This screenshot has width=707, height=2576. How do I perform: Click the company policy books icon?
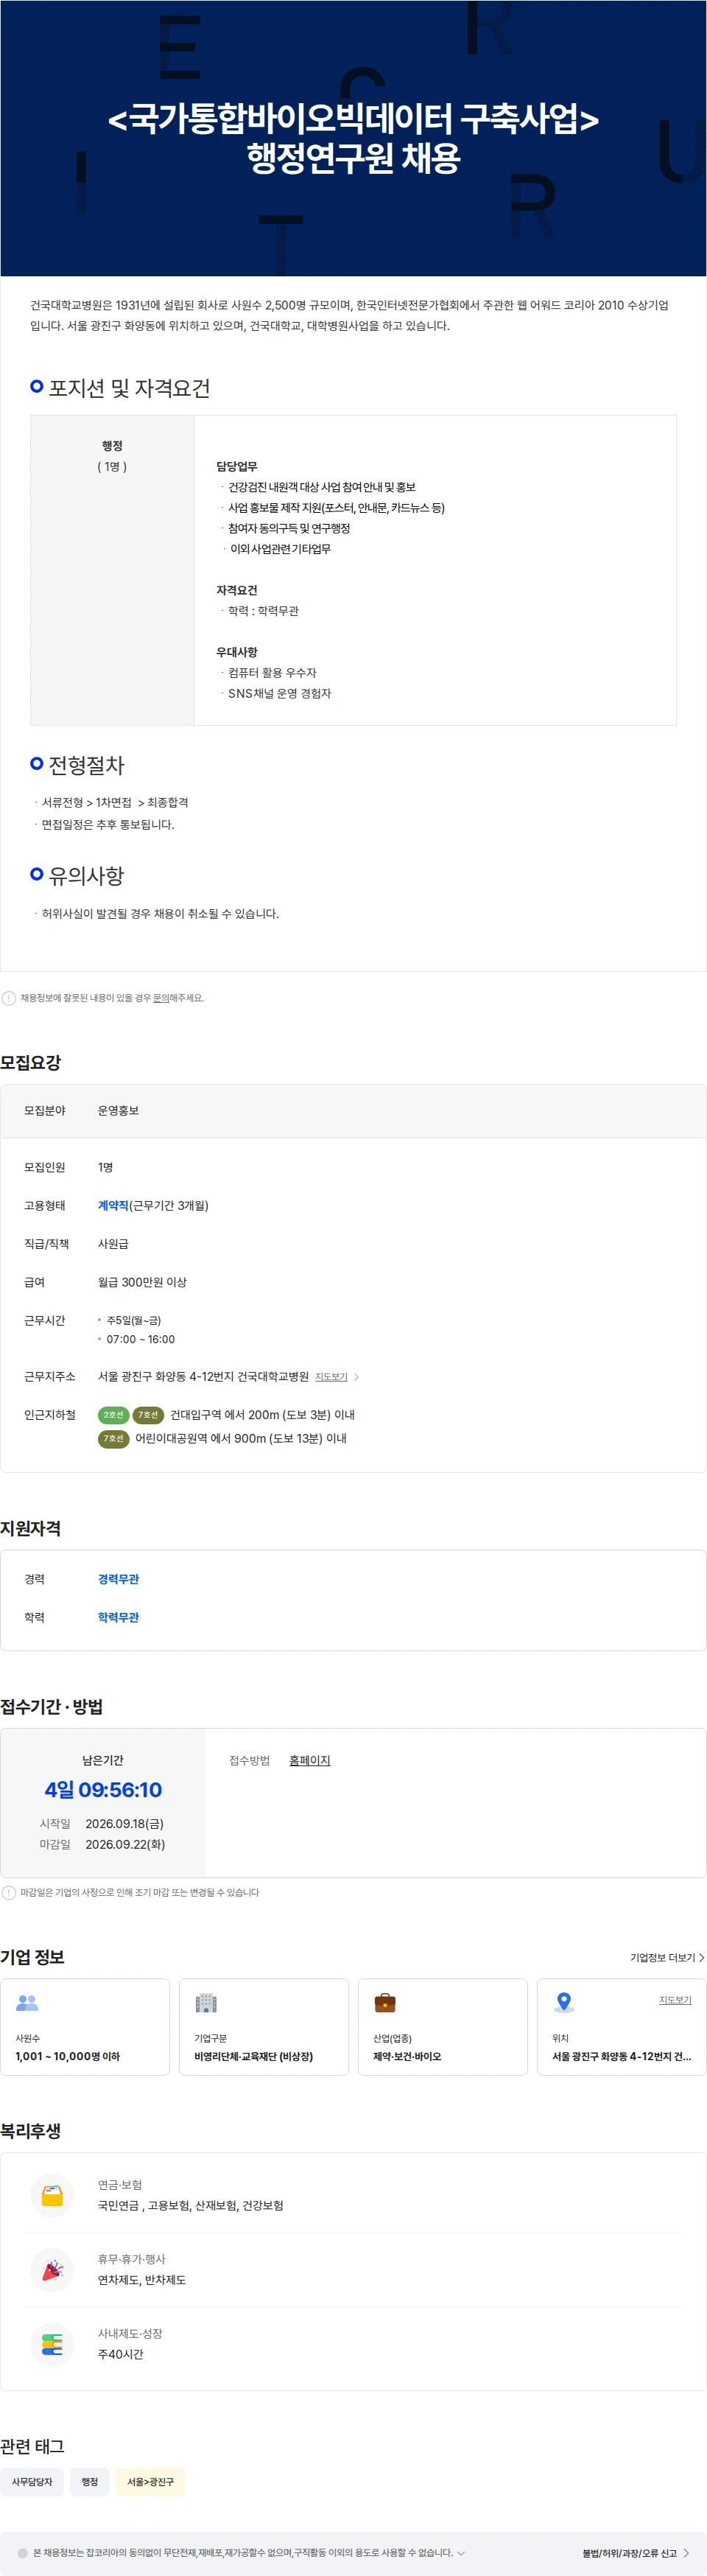(x=52, y=2344)
